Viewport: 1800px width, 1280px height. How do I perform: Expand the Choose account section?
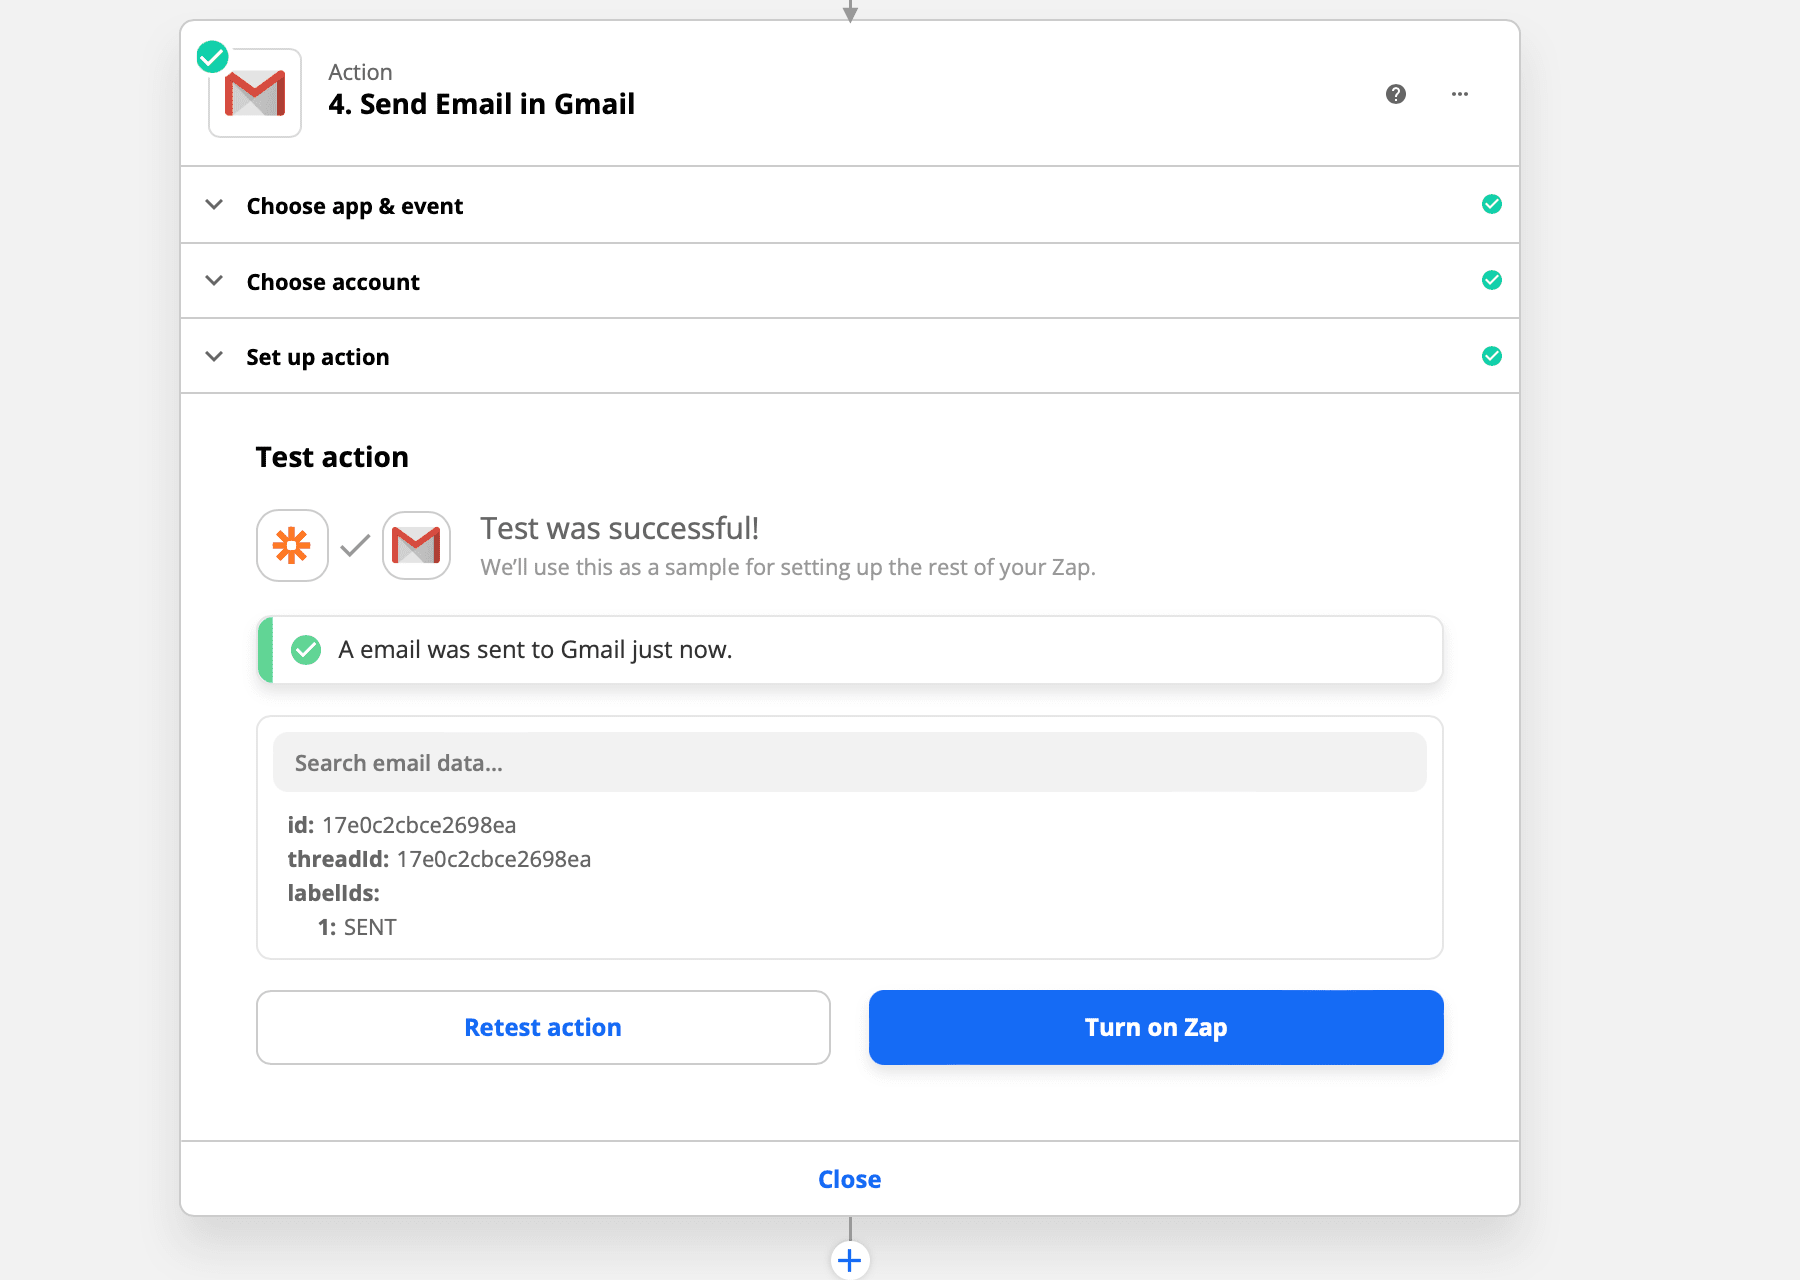click(850, 281)
